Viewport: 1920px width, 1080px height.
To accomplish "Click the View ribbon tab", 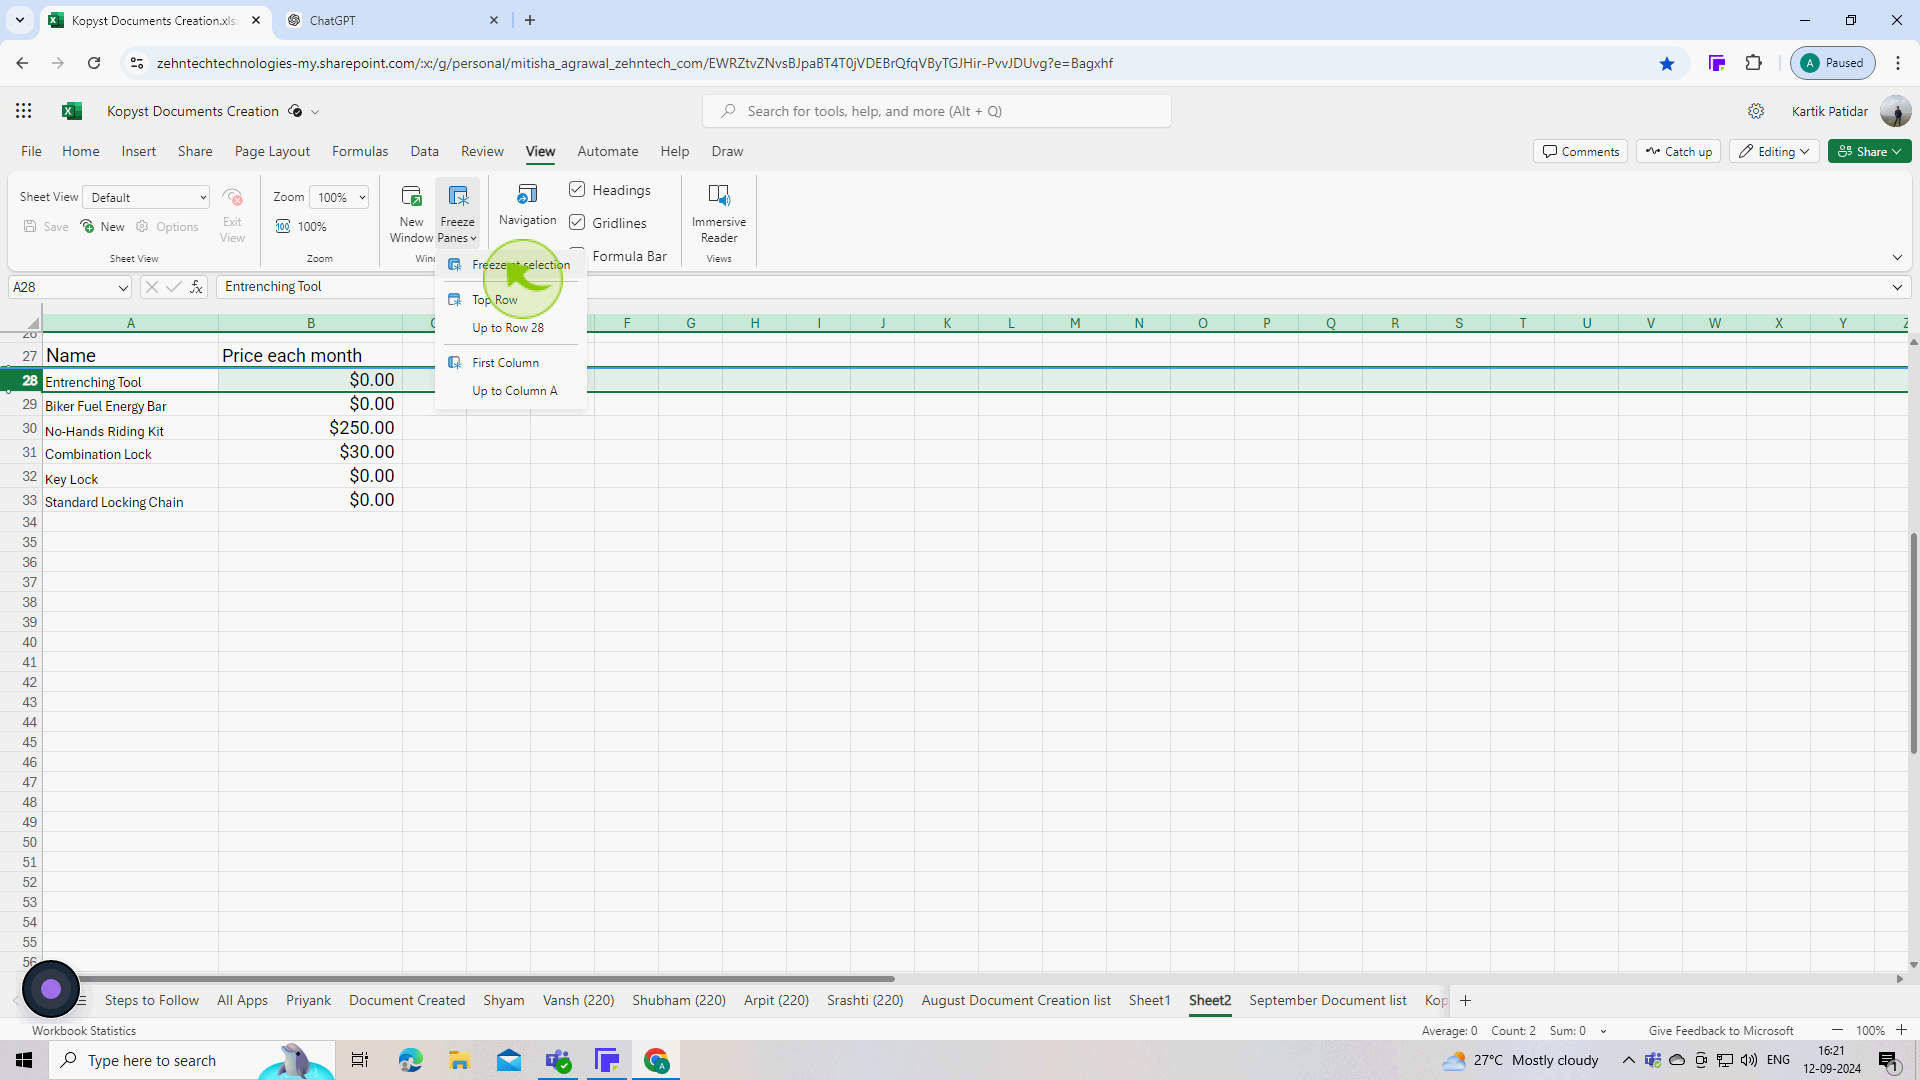I will tap(541, 150).
